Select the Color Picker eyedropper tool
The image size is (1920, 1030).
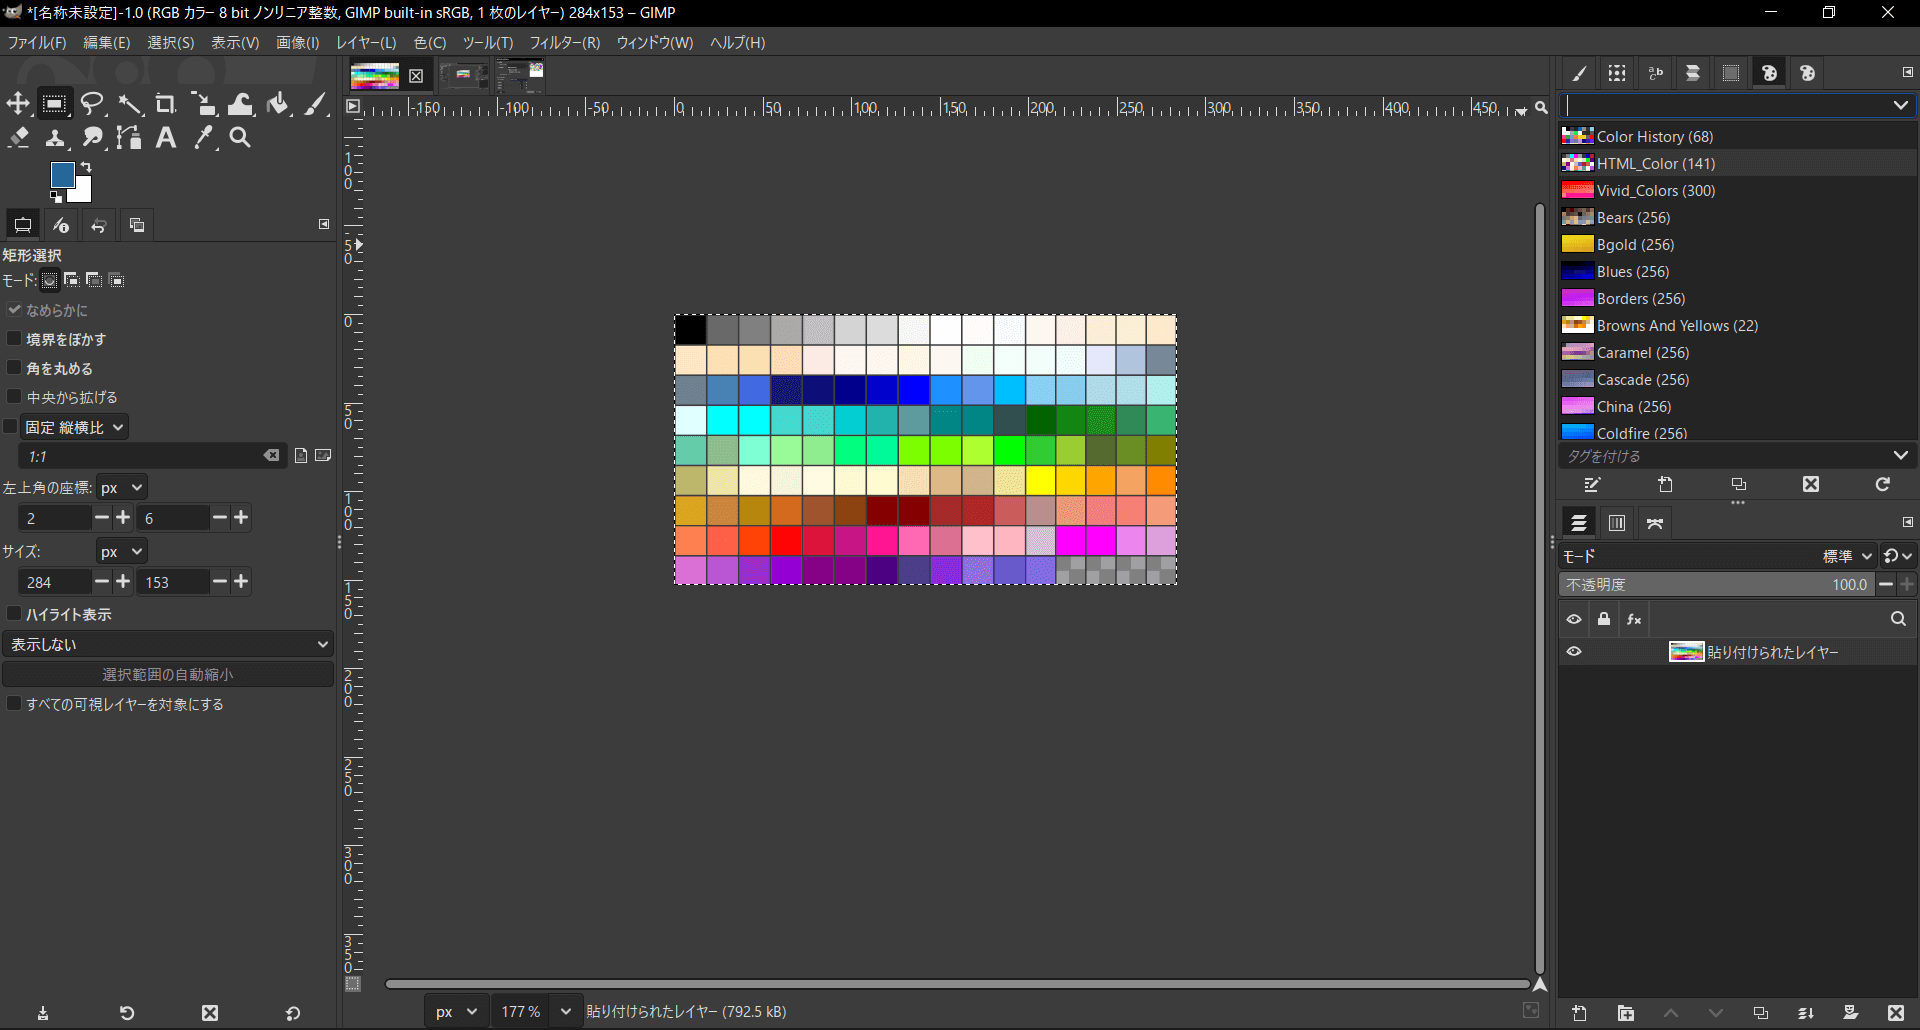203,138
